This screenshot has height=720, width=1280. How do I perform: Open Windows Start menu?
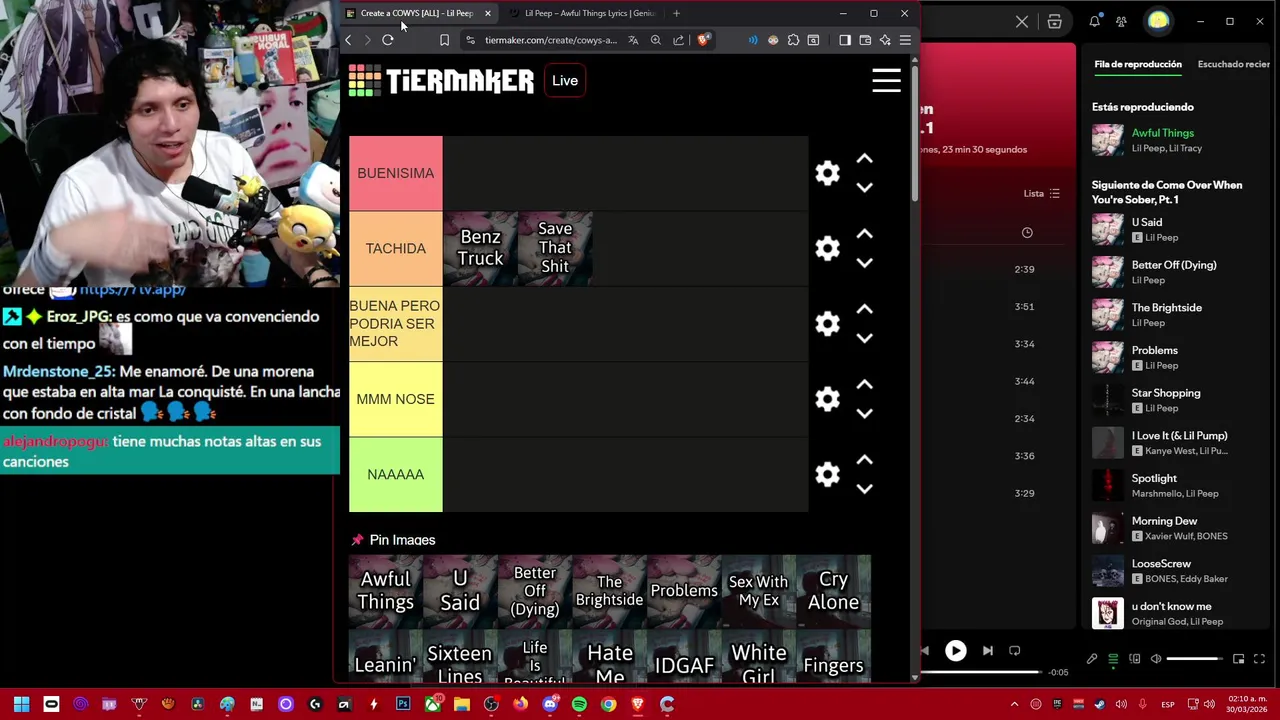coord(21,704)
